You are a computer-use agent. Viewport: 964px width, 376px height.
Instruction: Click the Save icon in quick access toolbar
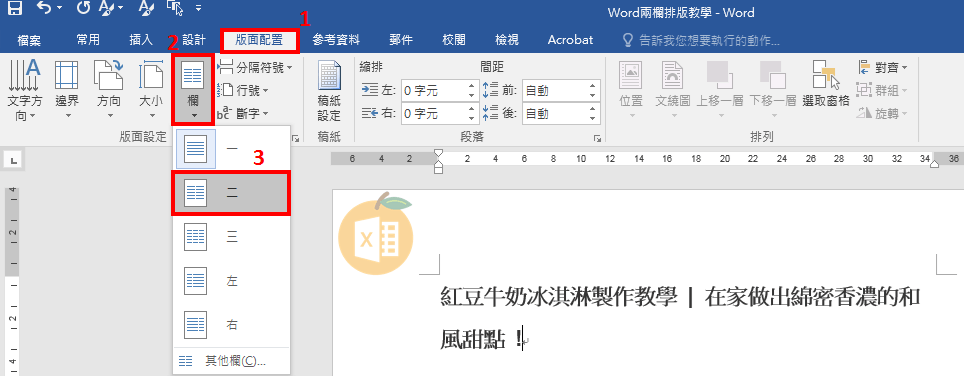[14, 8]
